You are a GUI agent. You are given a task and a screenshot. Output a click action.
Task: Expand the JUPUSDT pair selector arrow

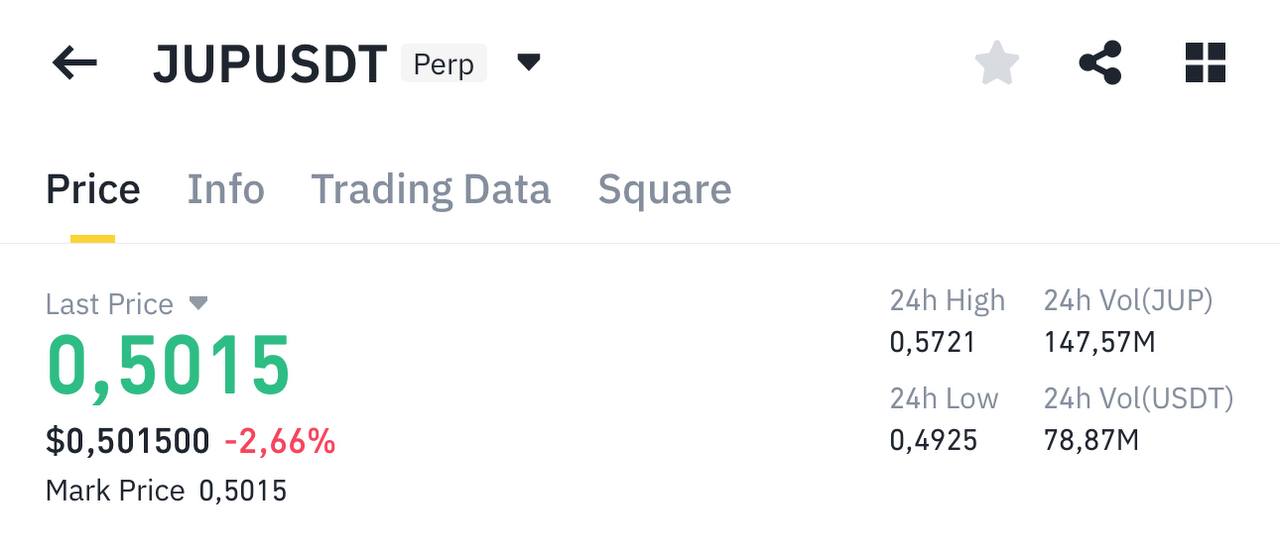pyautogui.click(x=529, y=63)
